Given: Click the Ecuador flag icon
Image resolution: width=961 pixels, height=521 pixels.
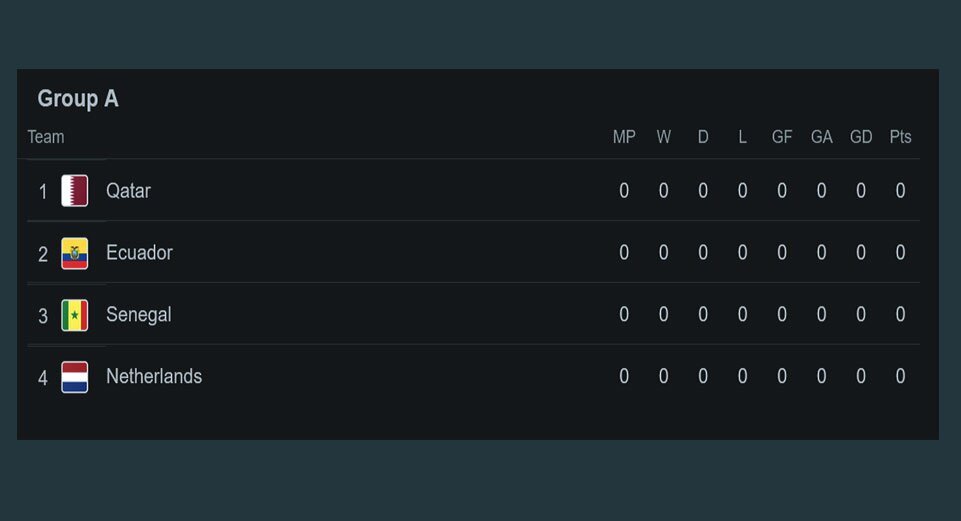Looking at the screenshot, I should [x=75, y=253].
